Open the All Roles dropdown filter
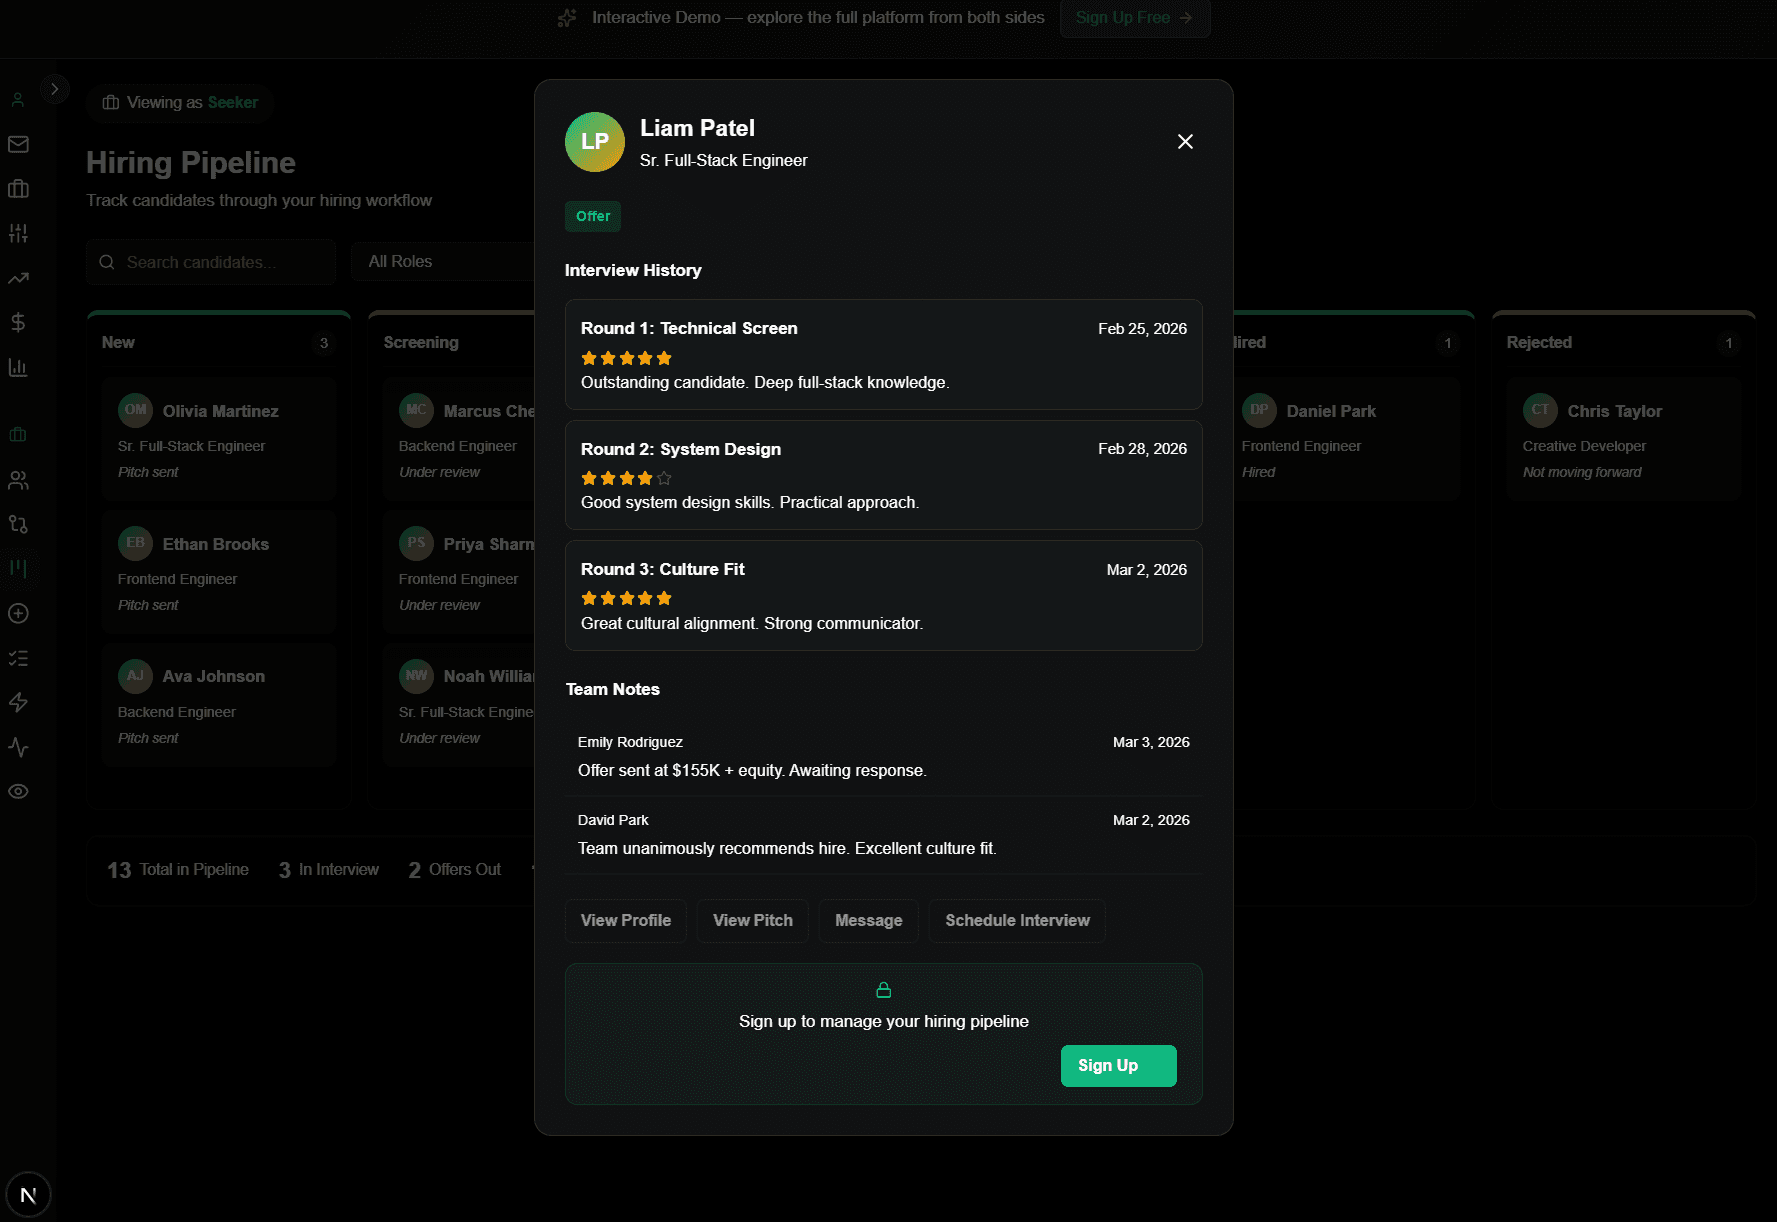The height and width of the screenshot is (1222, 1777). pyautogui.click(x=442, y=262)
